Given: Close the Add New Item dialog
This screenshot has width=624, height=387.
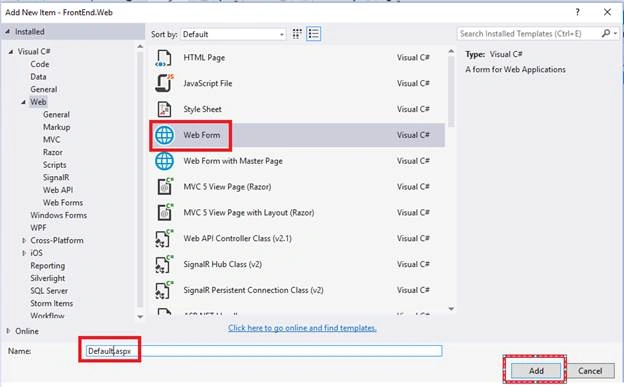Looking at the screenshot, I should point(607,12).
